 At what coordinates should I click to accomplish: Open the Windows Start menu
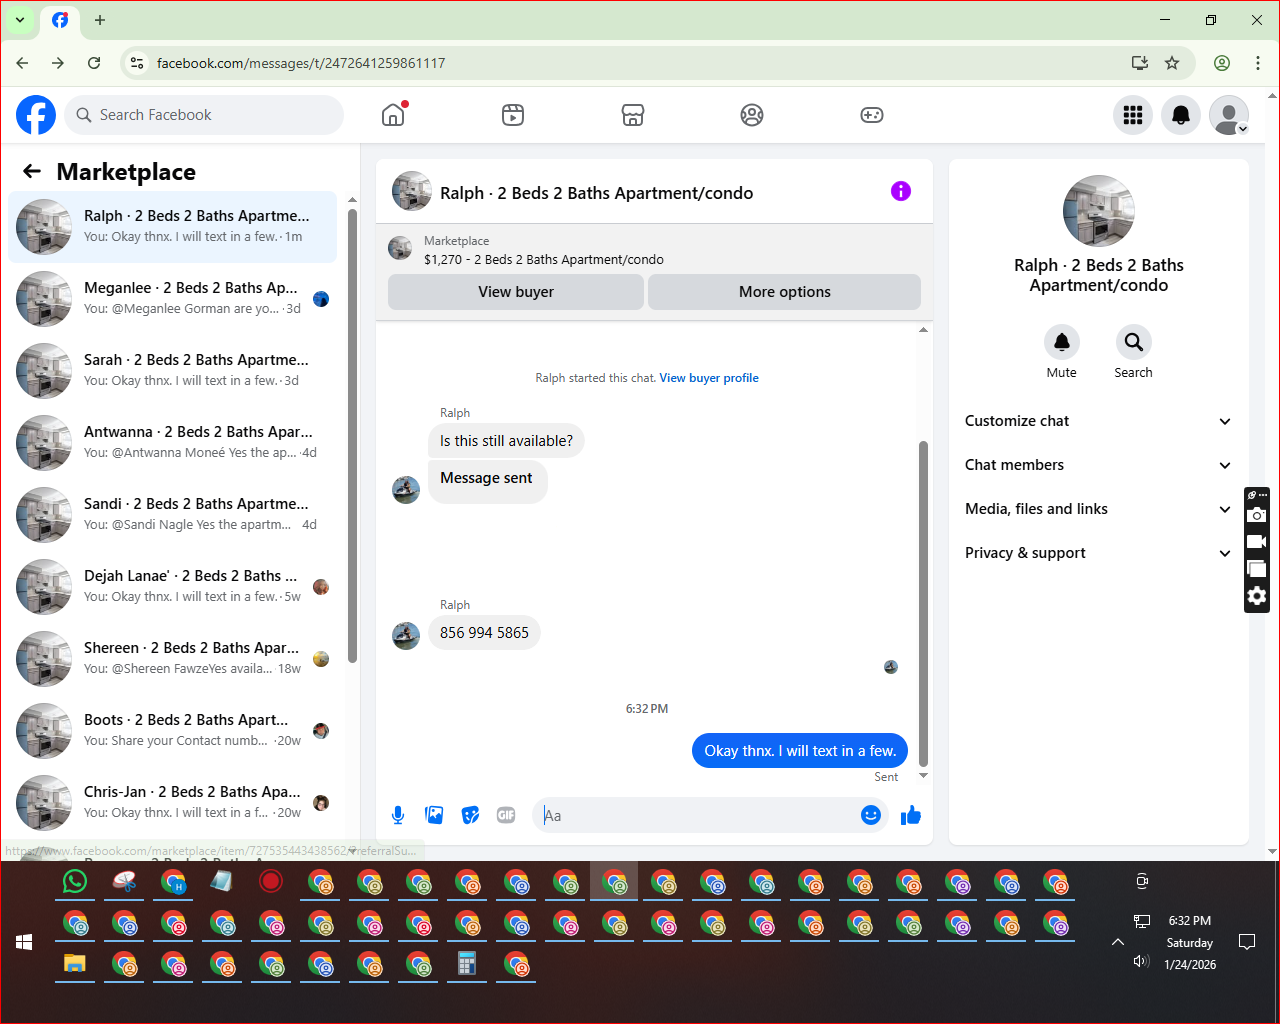pyautogui.click(x=24, y=942)
